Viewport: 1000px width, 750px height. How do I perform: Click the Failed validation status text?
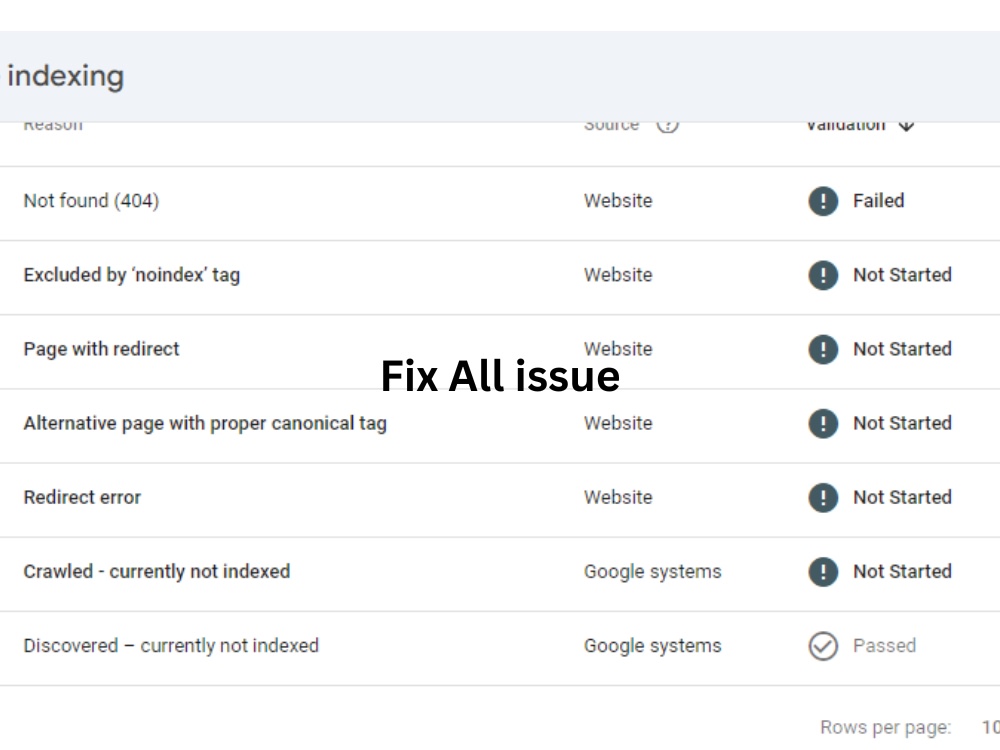(878, 201)
